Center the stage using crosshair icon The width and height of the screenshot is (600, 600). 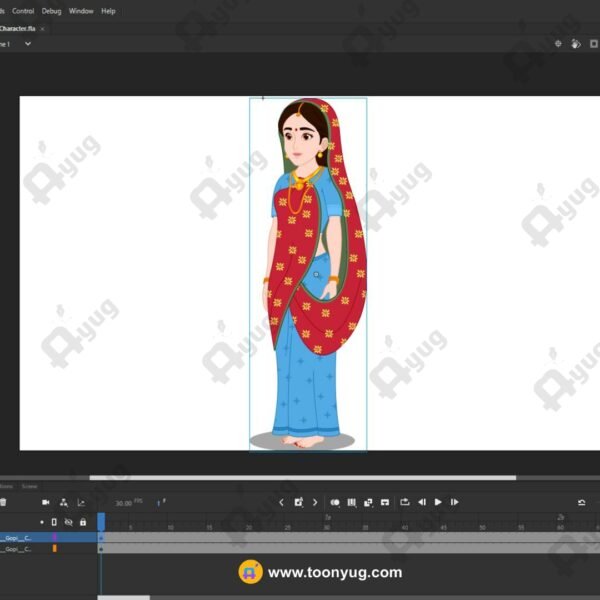(558, 44)
